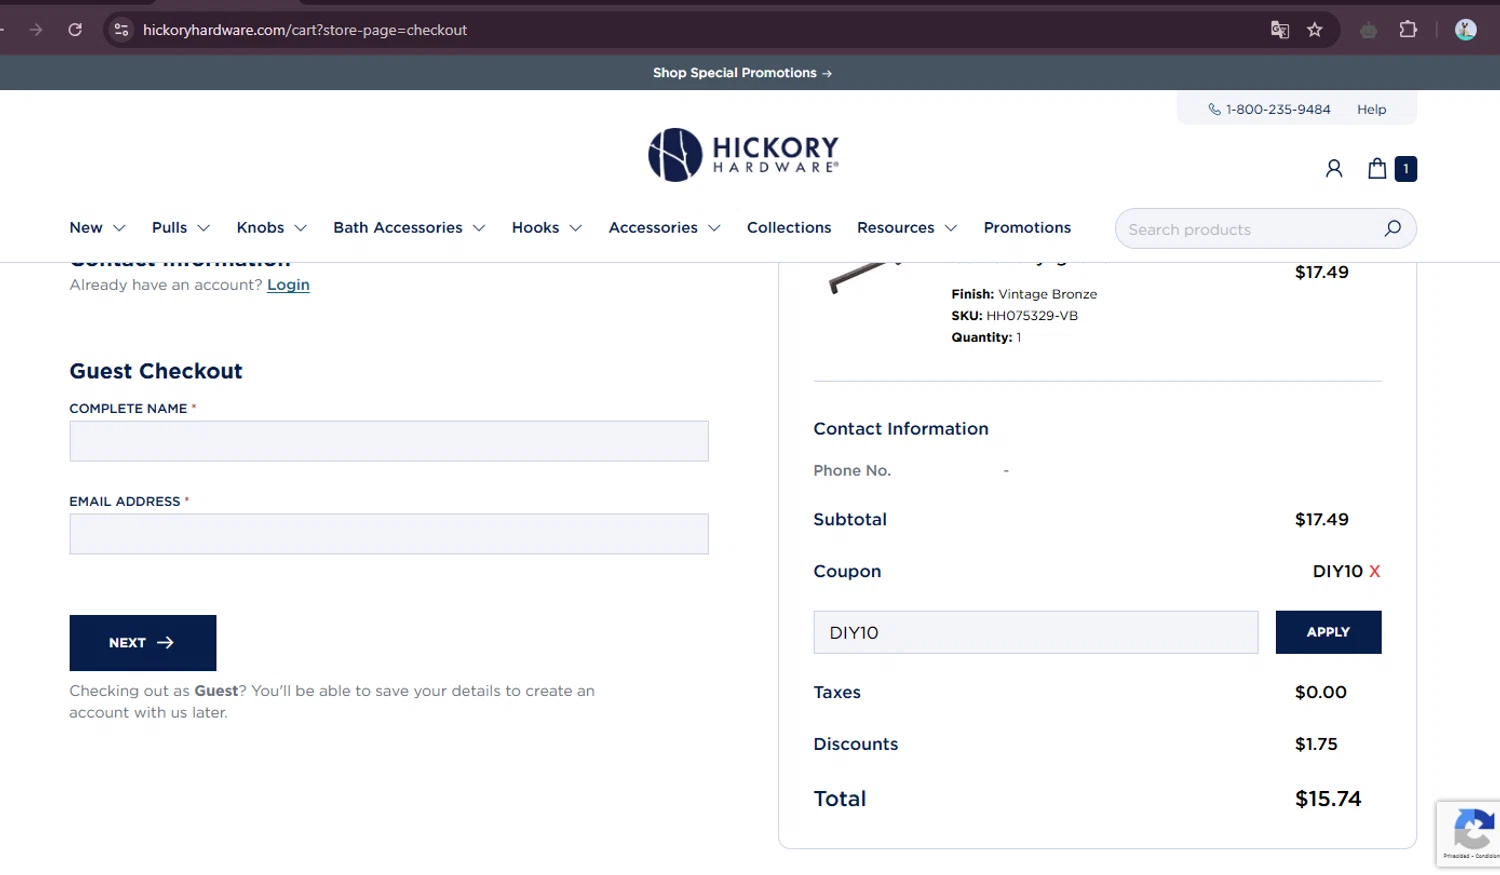
Task: Click the coupon code field containing DIY10
Action: 1036,632
